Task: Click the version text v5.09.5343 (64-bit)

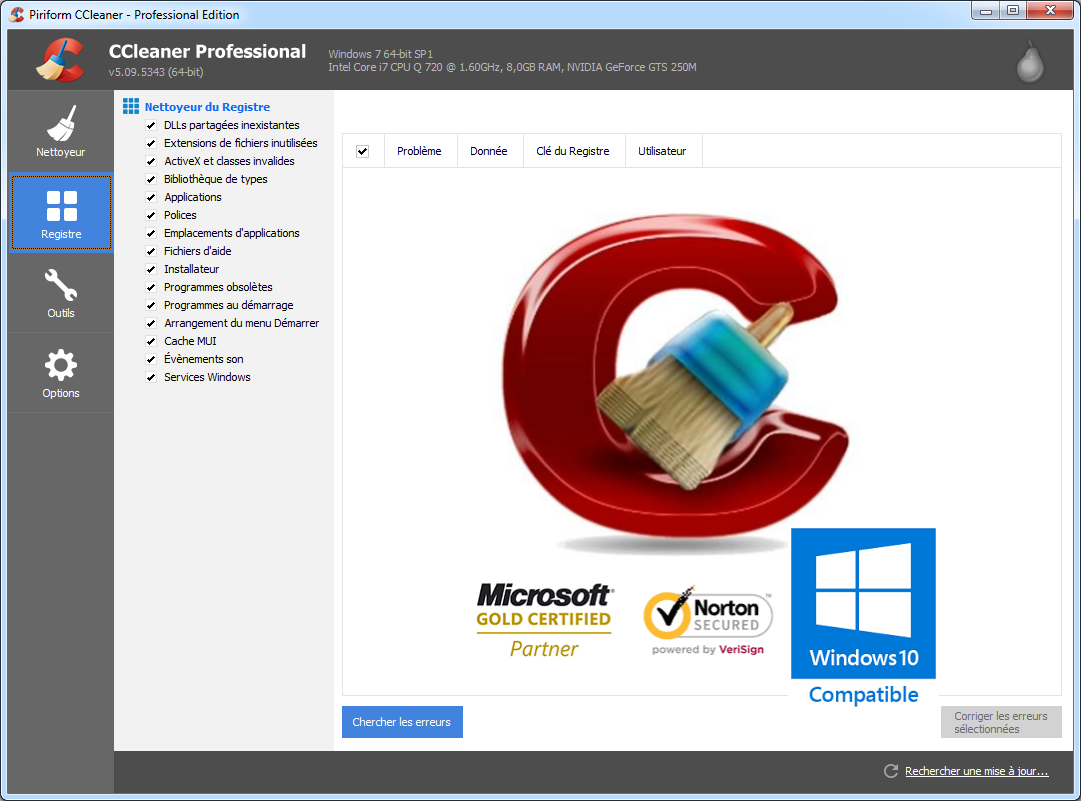Action: pos(156,72)
